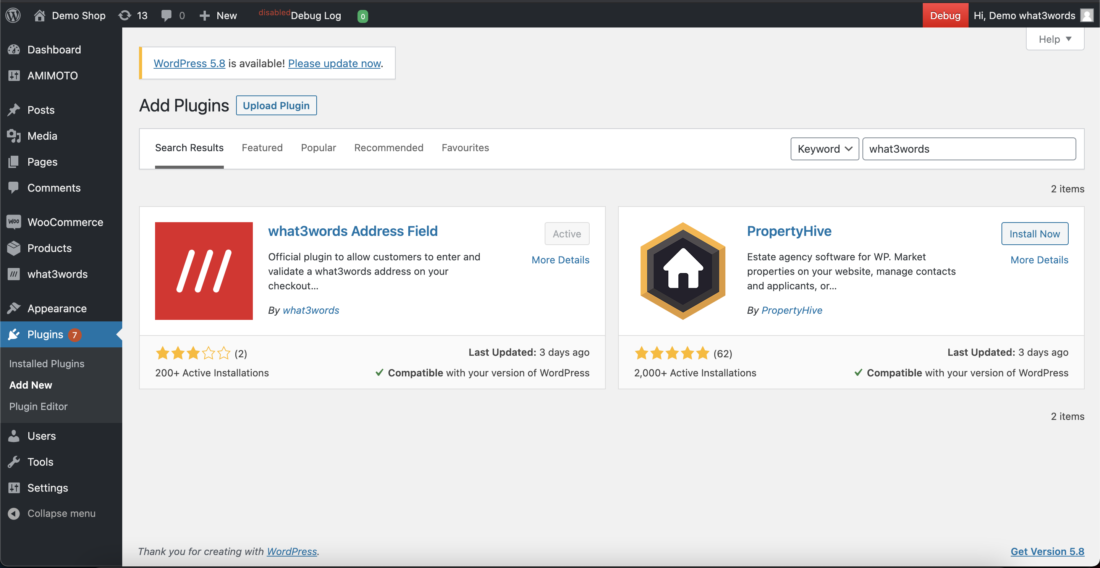Click the Products box icon
Viewport: 1100px width, 568px height.
click(13, 248)
